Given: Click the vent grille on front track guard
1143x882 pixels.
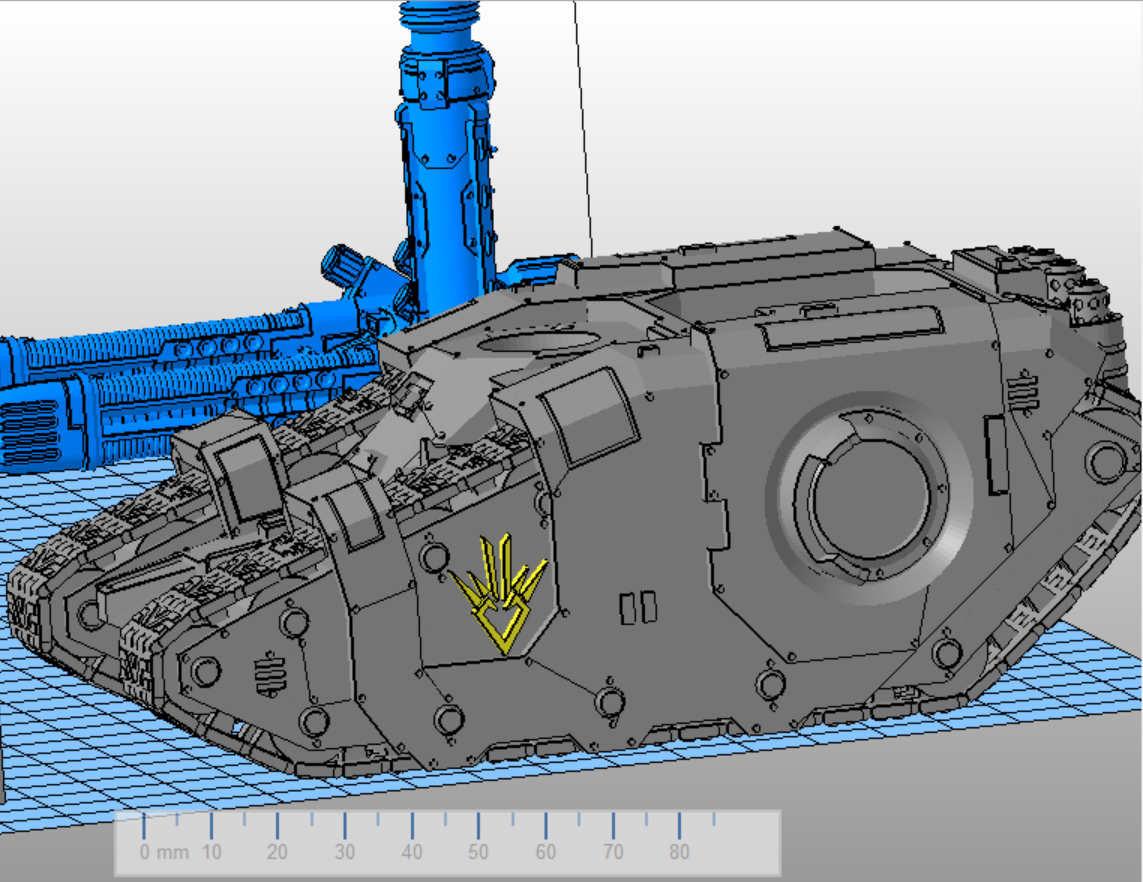Looking at the screenshot, I should 269,675.
